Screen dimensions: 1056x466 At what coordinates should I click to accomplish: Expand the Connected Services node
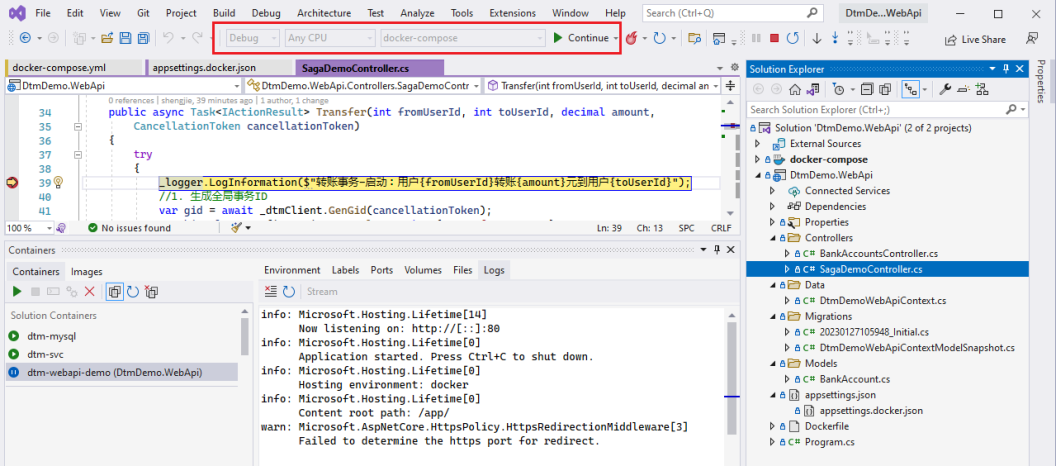tap(771, 191)
